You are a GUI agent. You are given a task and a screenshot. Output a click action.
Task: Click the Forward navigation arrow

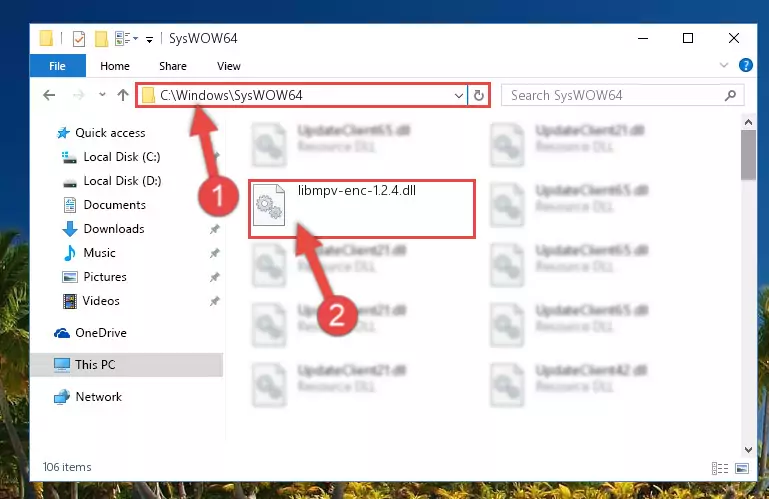click(78, 95)
